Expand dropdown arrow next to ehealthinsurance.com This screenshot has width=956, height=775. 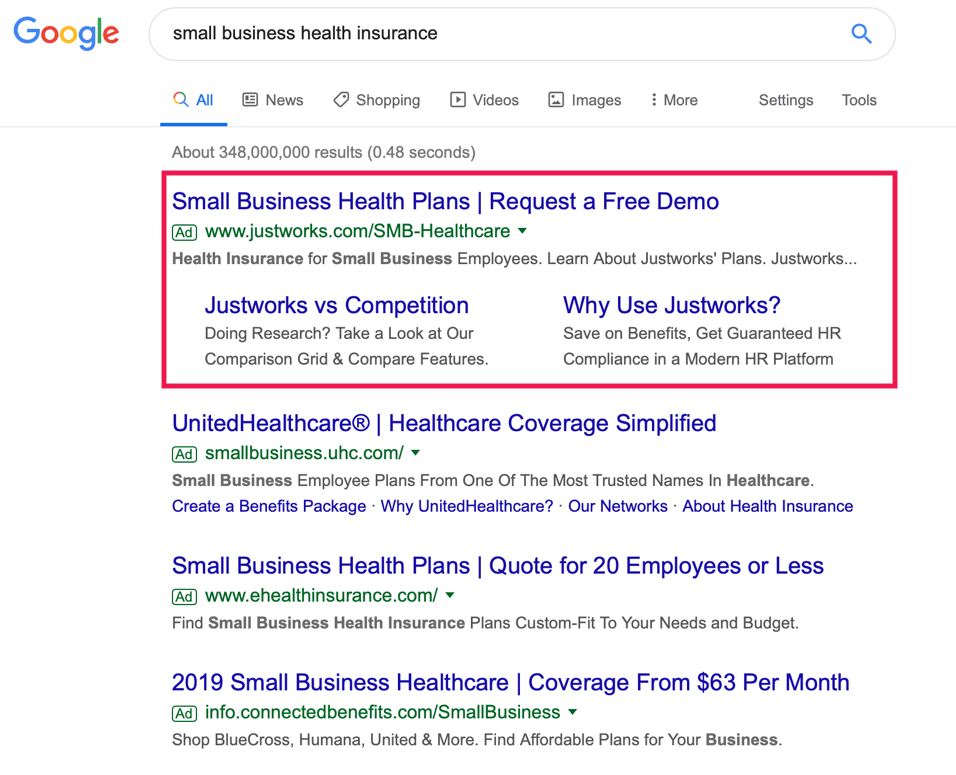450,595
